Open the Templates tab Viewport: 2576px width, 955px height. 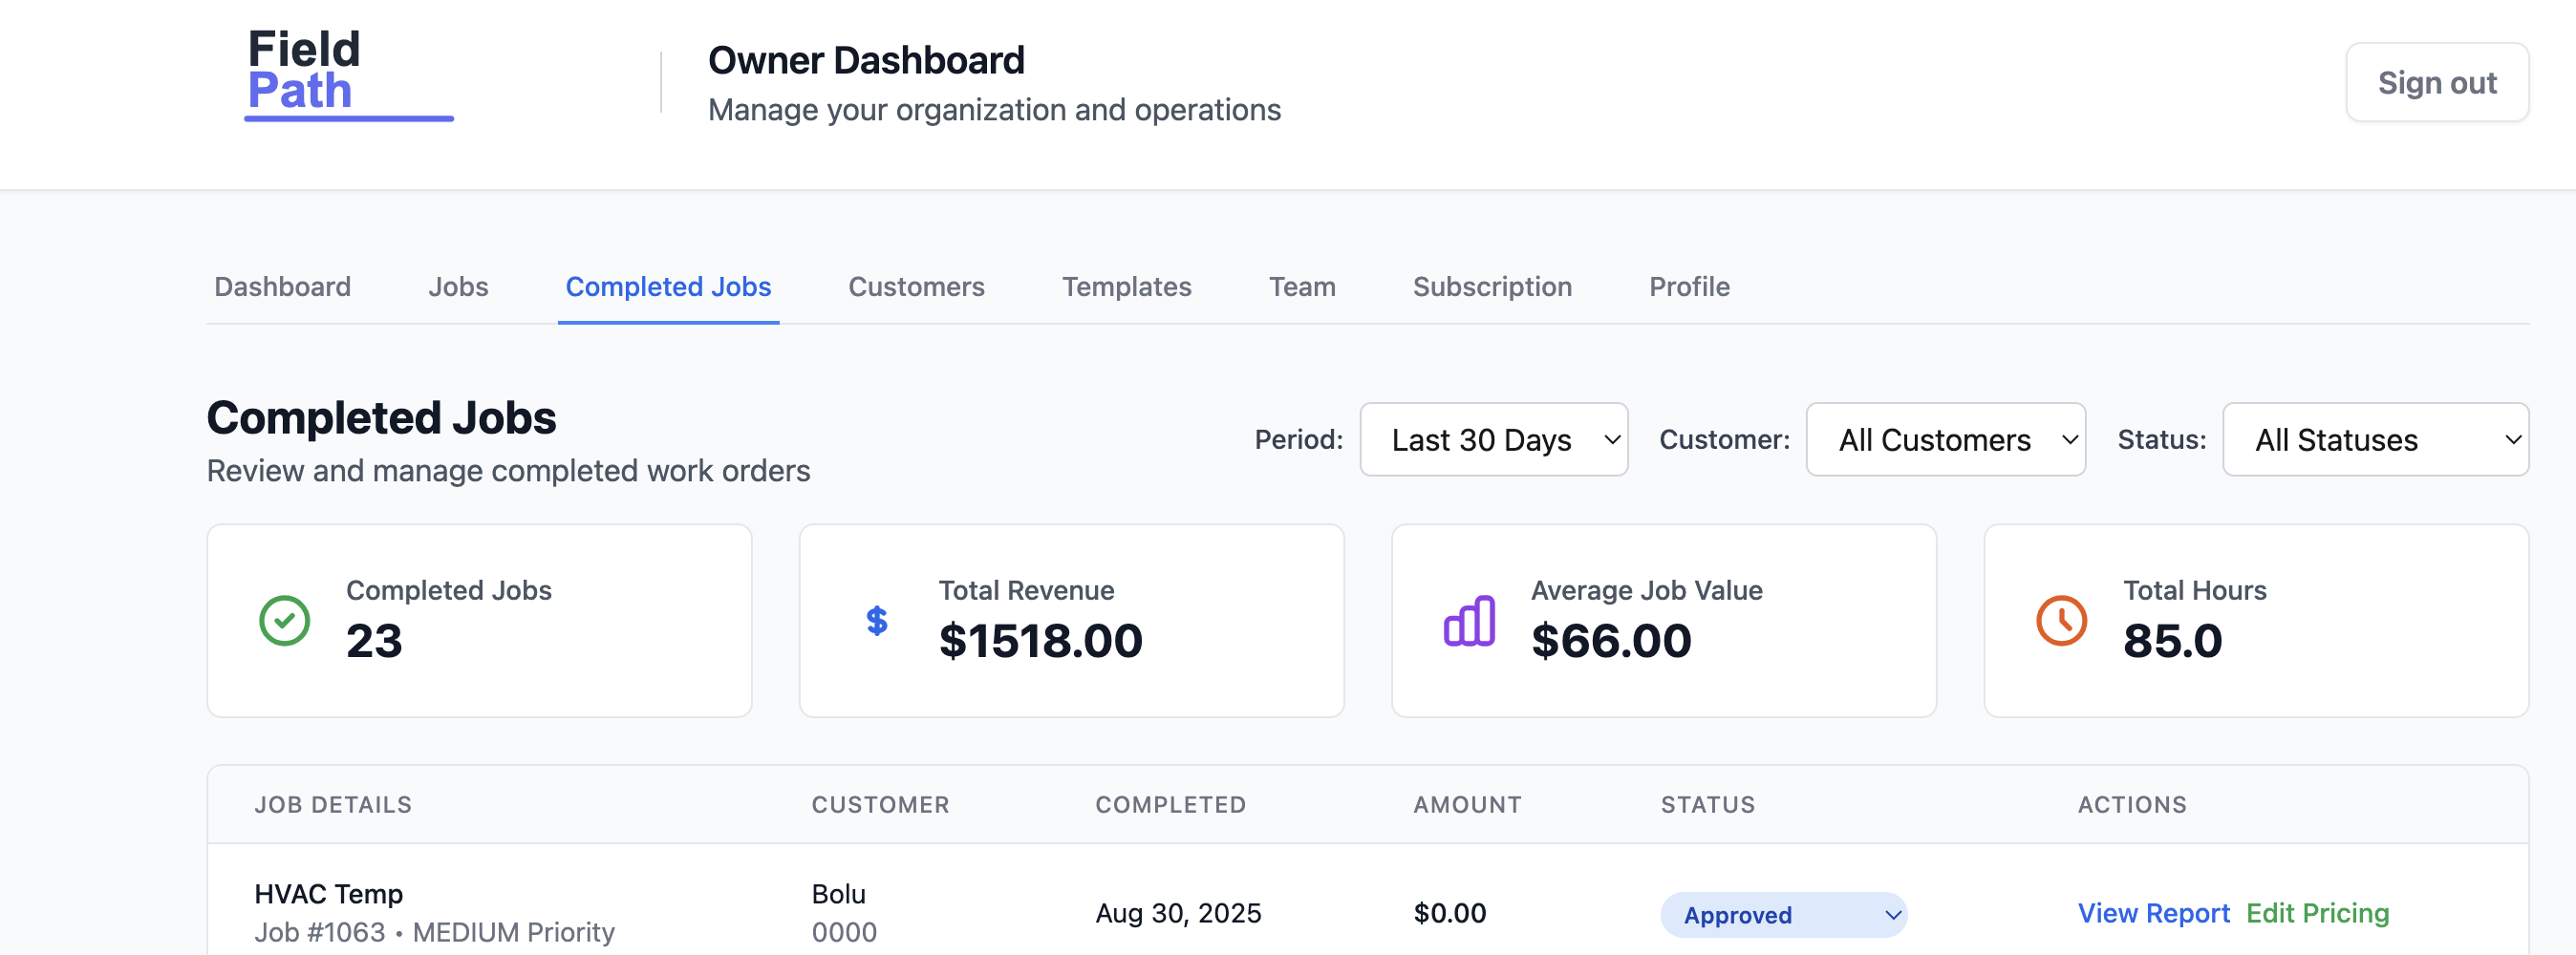click(1127, 287)
